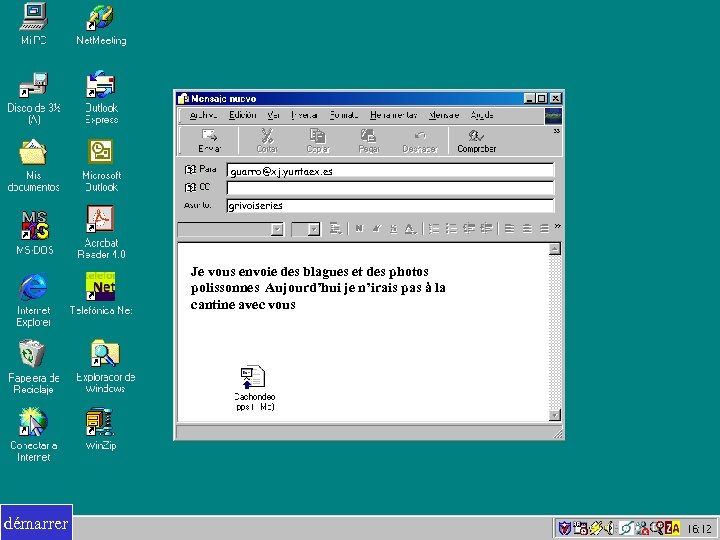The width and height of the screenshot is (720, 540).
Task: Click the Cachondeo.pps attachment icon
Action: pyautogui.click(x=253, y=377)
